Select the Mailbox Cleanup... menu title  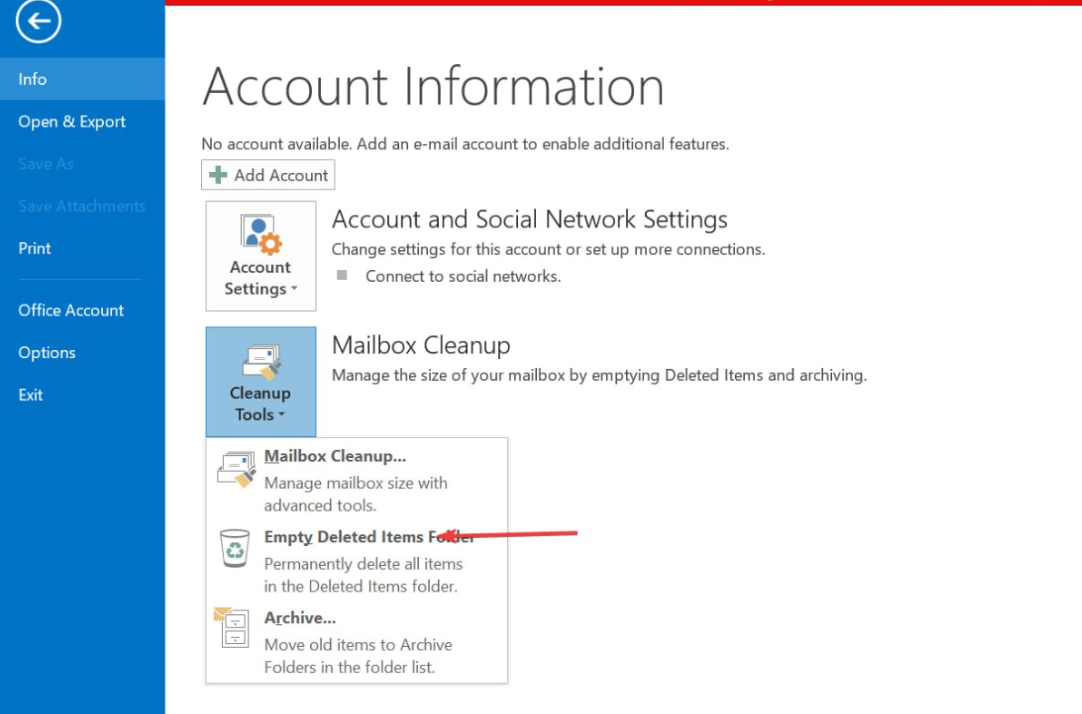tap(335, 456)
